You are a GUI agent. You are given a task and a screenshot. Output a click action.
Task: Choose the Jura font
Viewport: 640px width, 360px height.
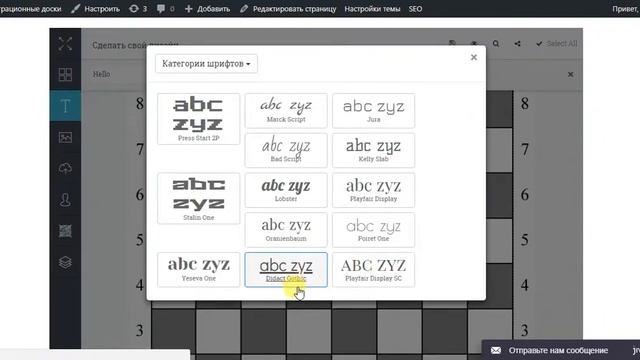pos(373,111)
